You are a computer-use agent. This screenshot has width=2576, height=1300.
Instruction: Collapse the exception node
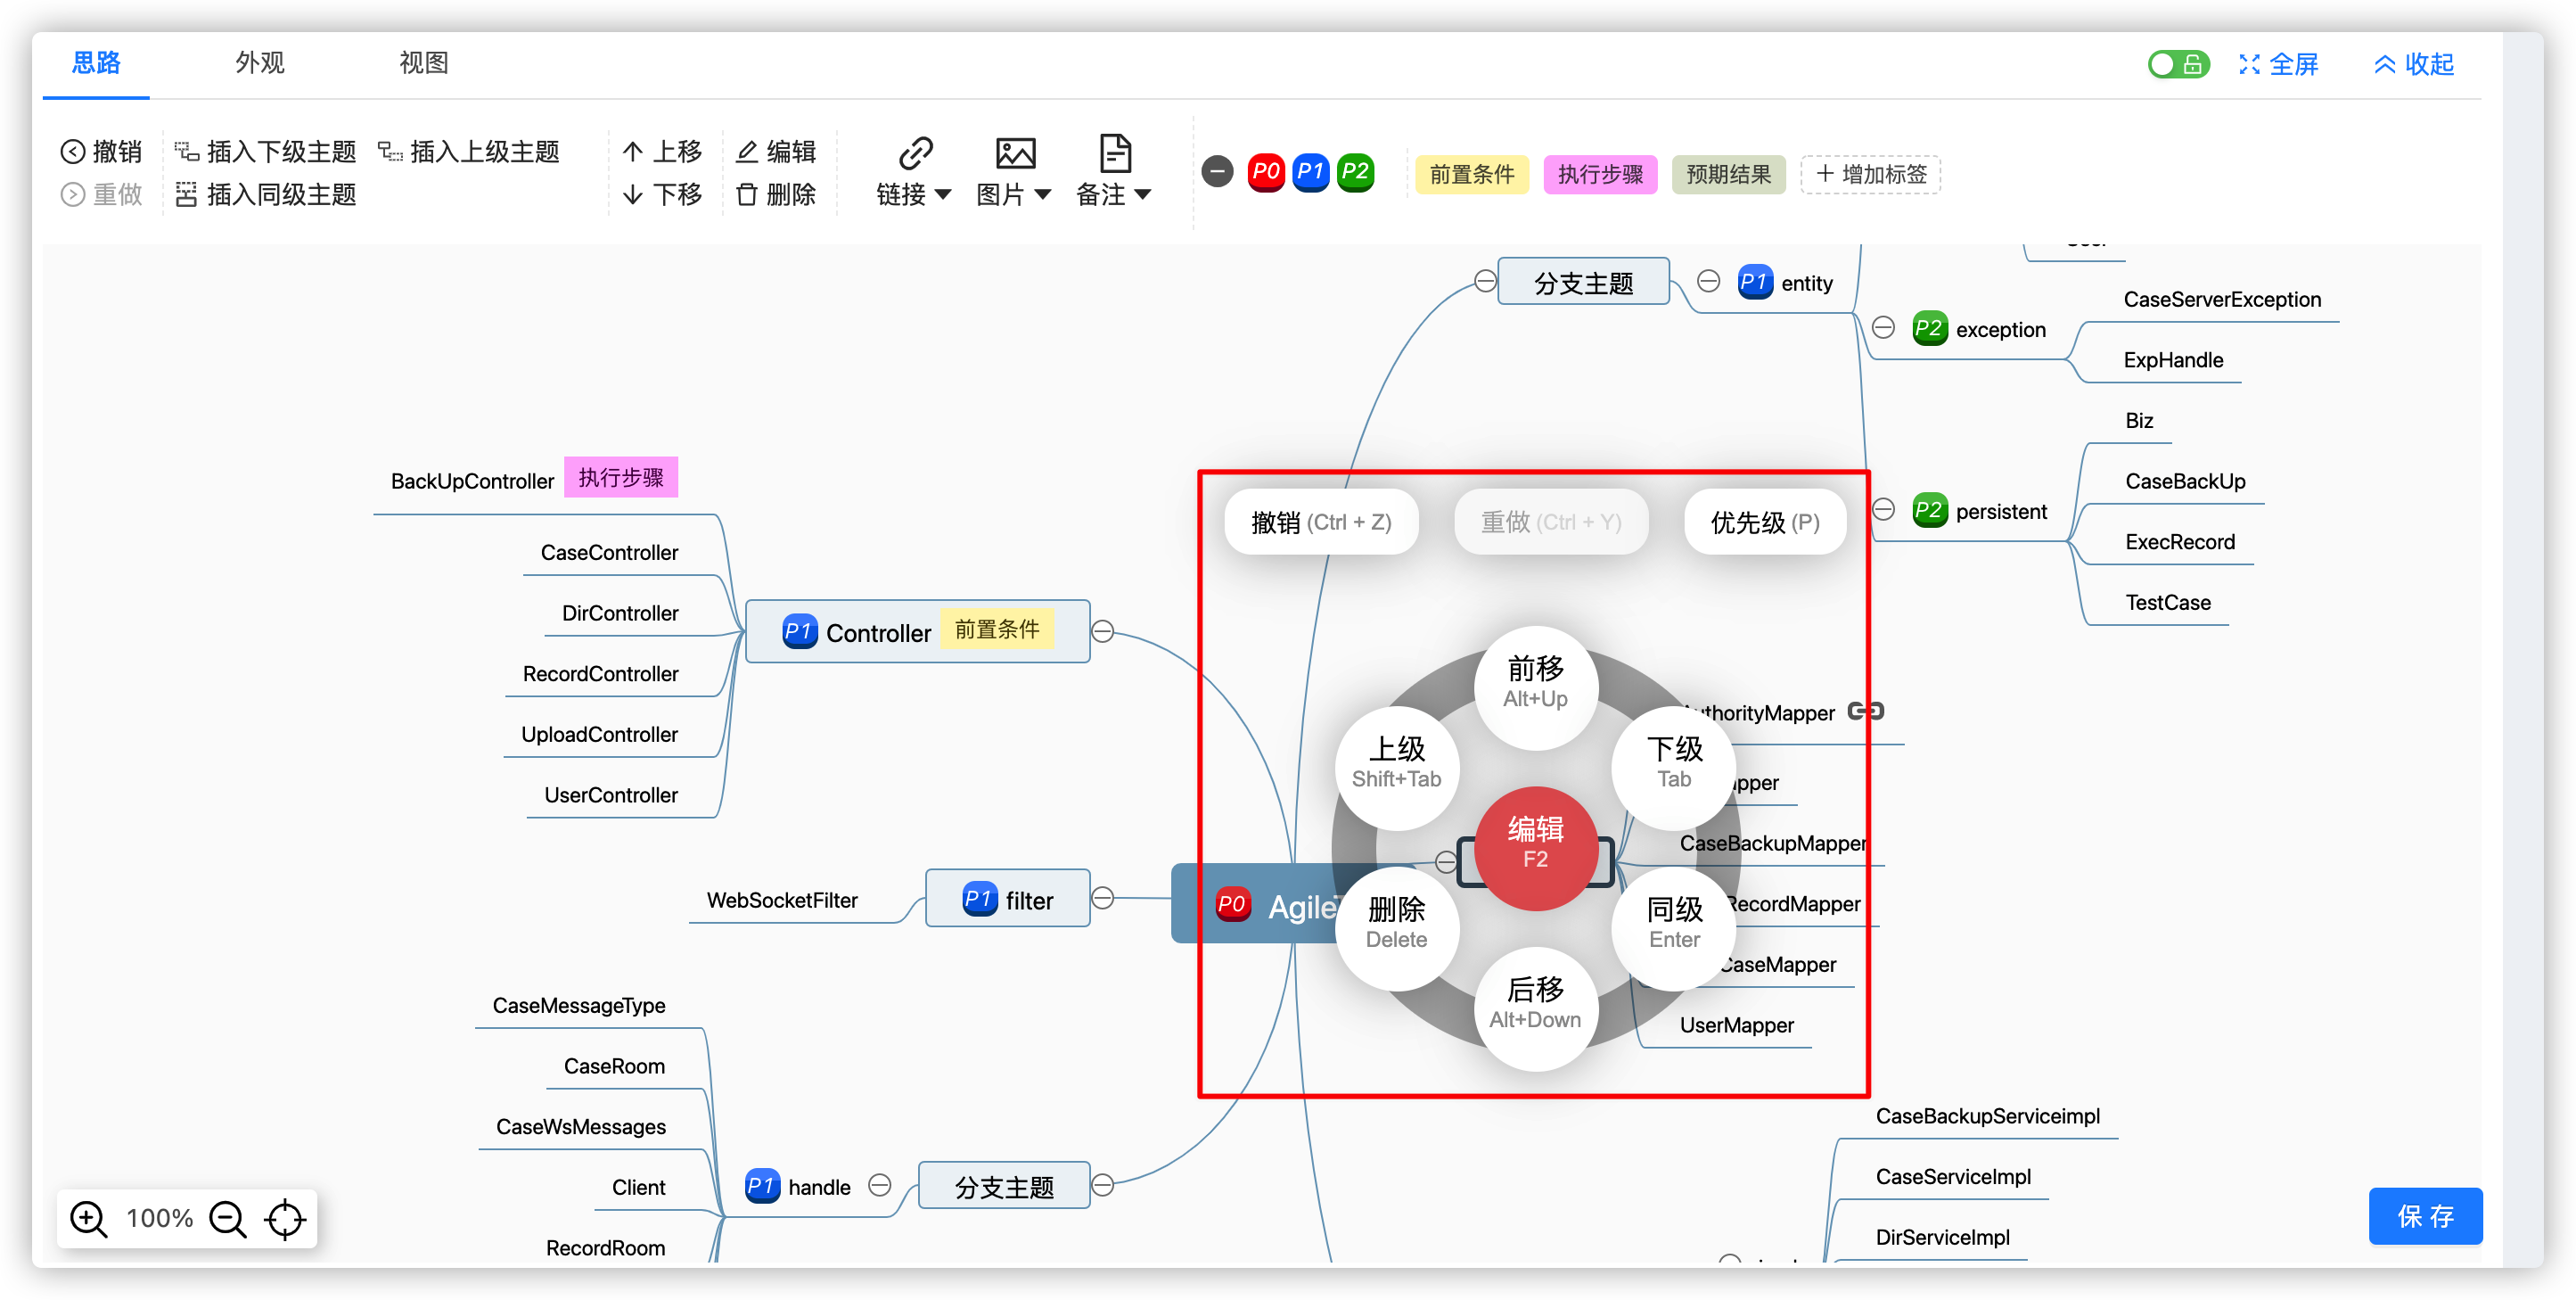pyautogui.click(x=1883, y=328)
